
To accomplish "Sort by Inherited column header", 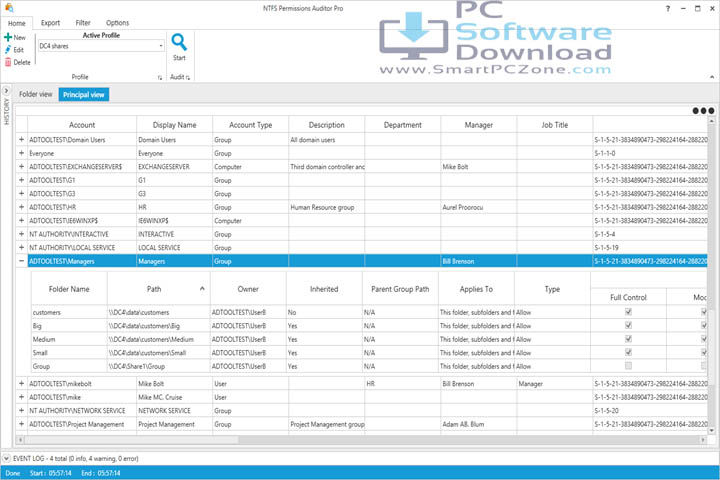I will coord(324,289).
